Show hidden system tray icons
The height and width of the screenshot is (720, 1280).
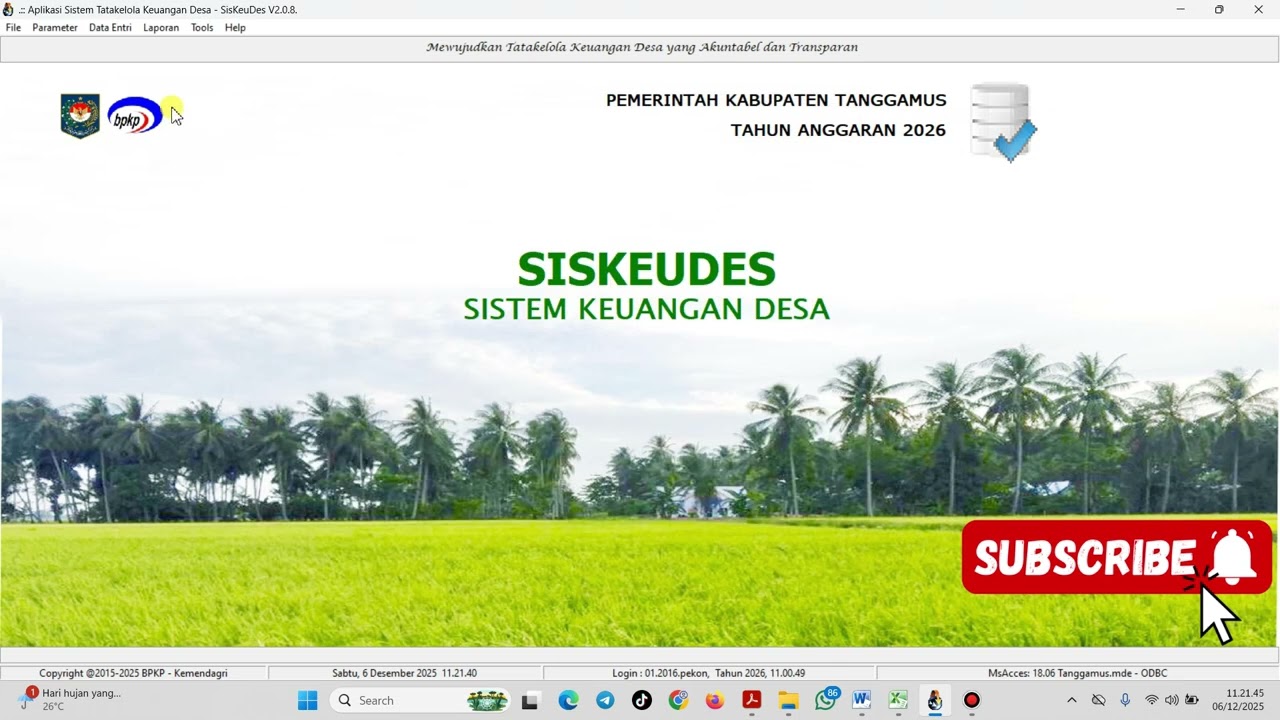(1072, 700)
